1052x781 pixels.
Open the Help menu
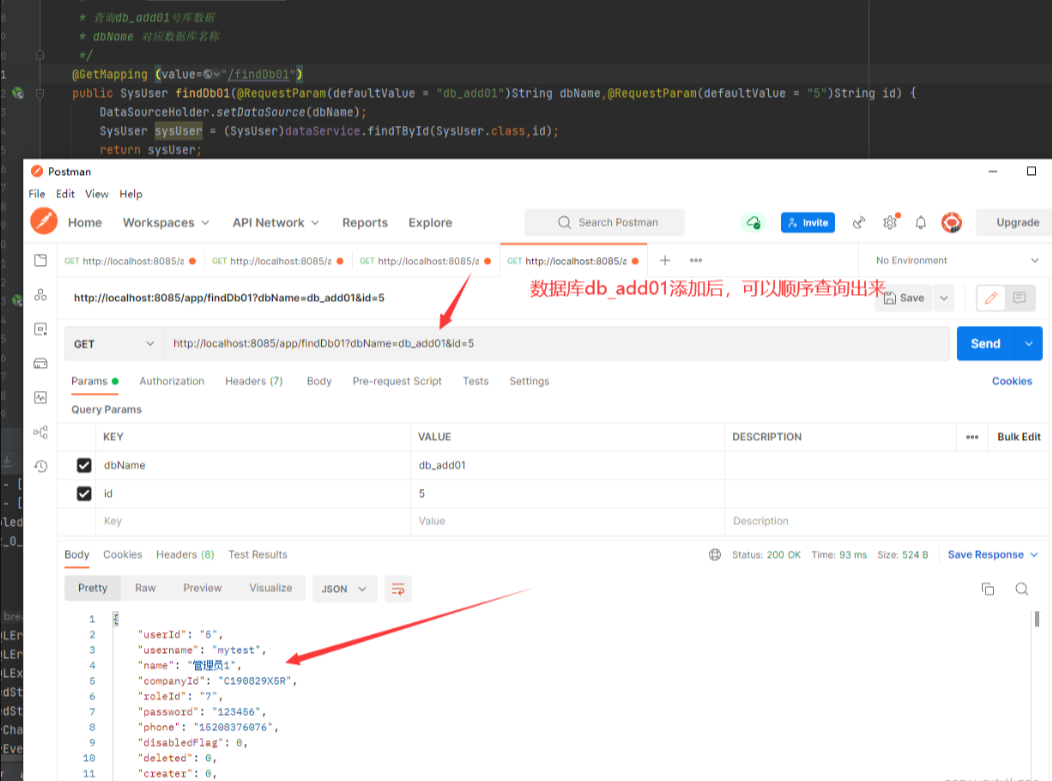tap(131, 194)
